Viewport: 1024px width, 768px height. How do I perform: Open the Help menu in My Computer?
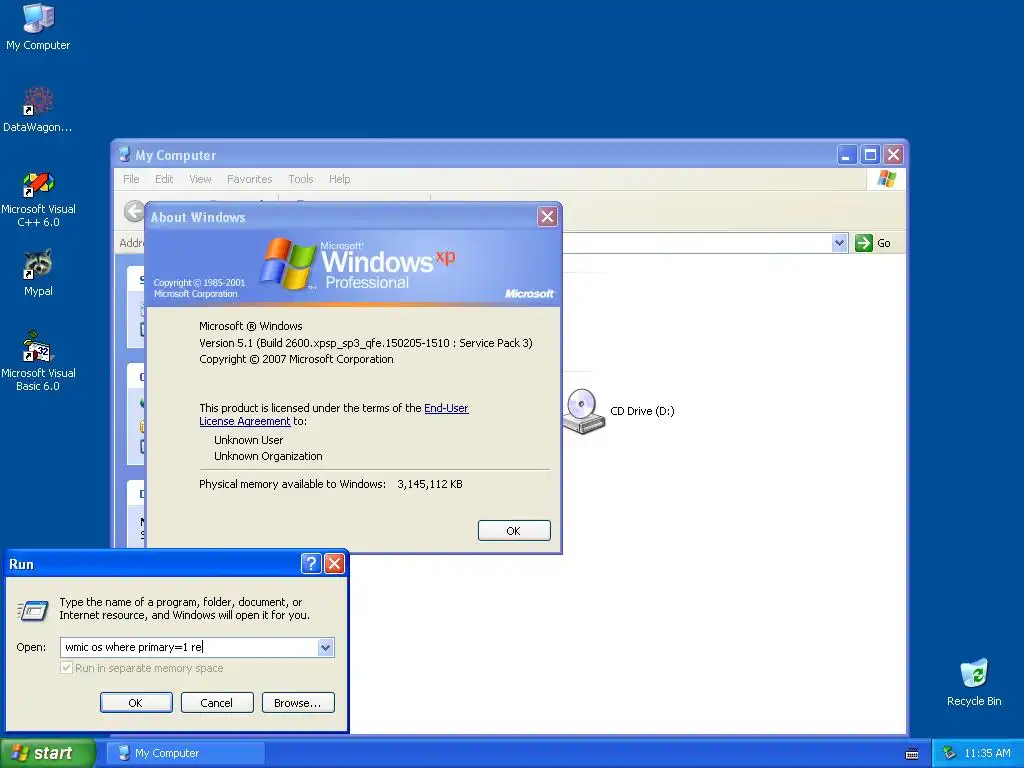click(x=340, y=179)
